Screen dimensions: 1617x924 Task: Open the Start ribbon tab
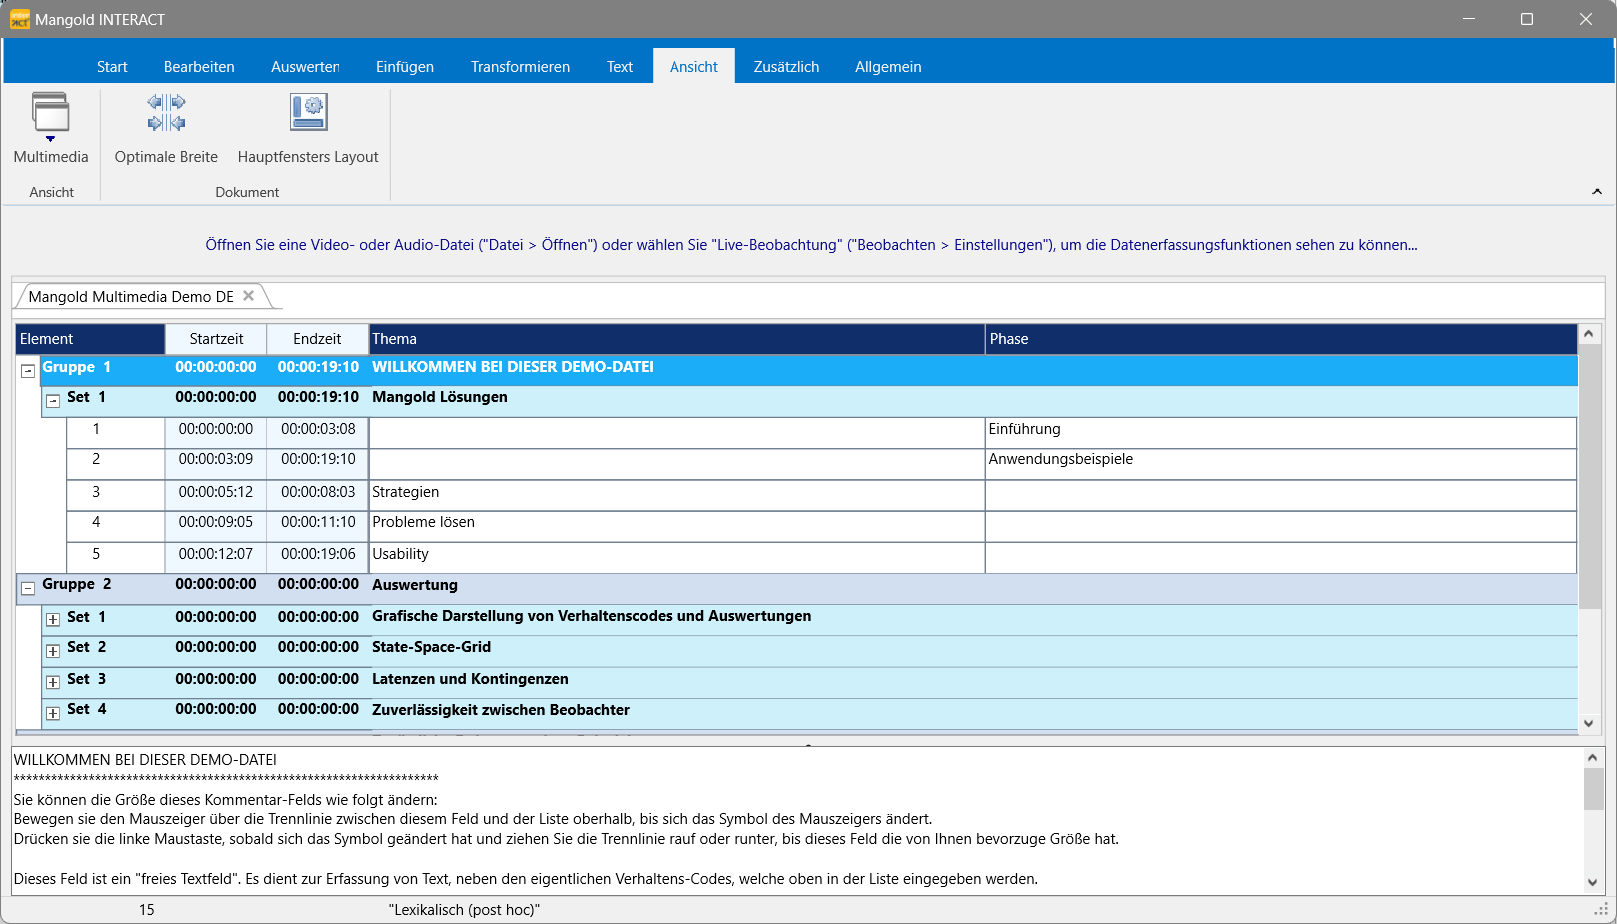pyautogui.click(x=112, y=67)
